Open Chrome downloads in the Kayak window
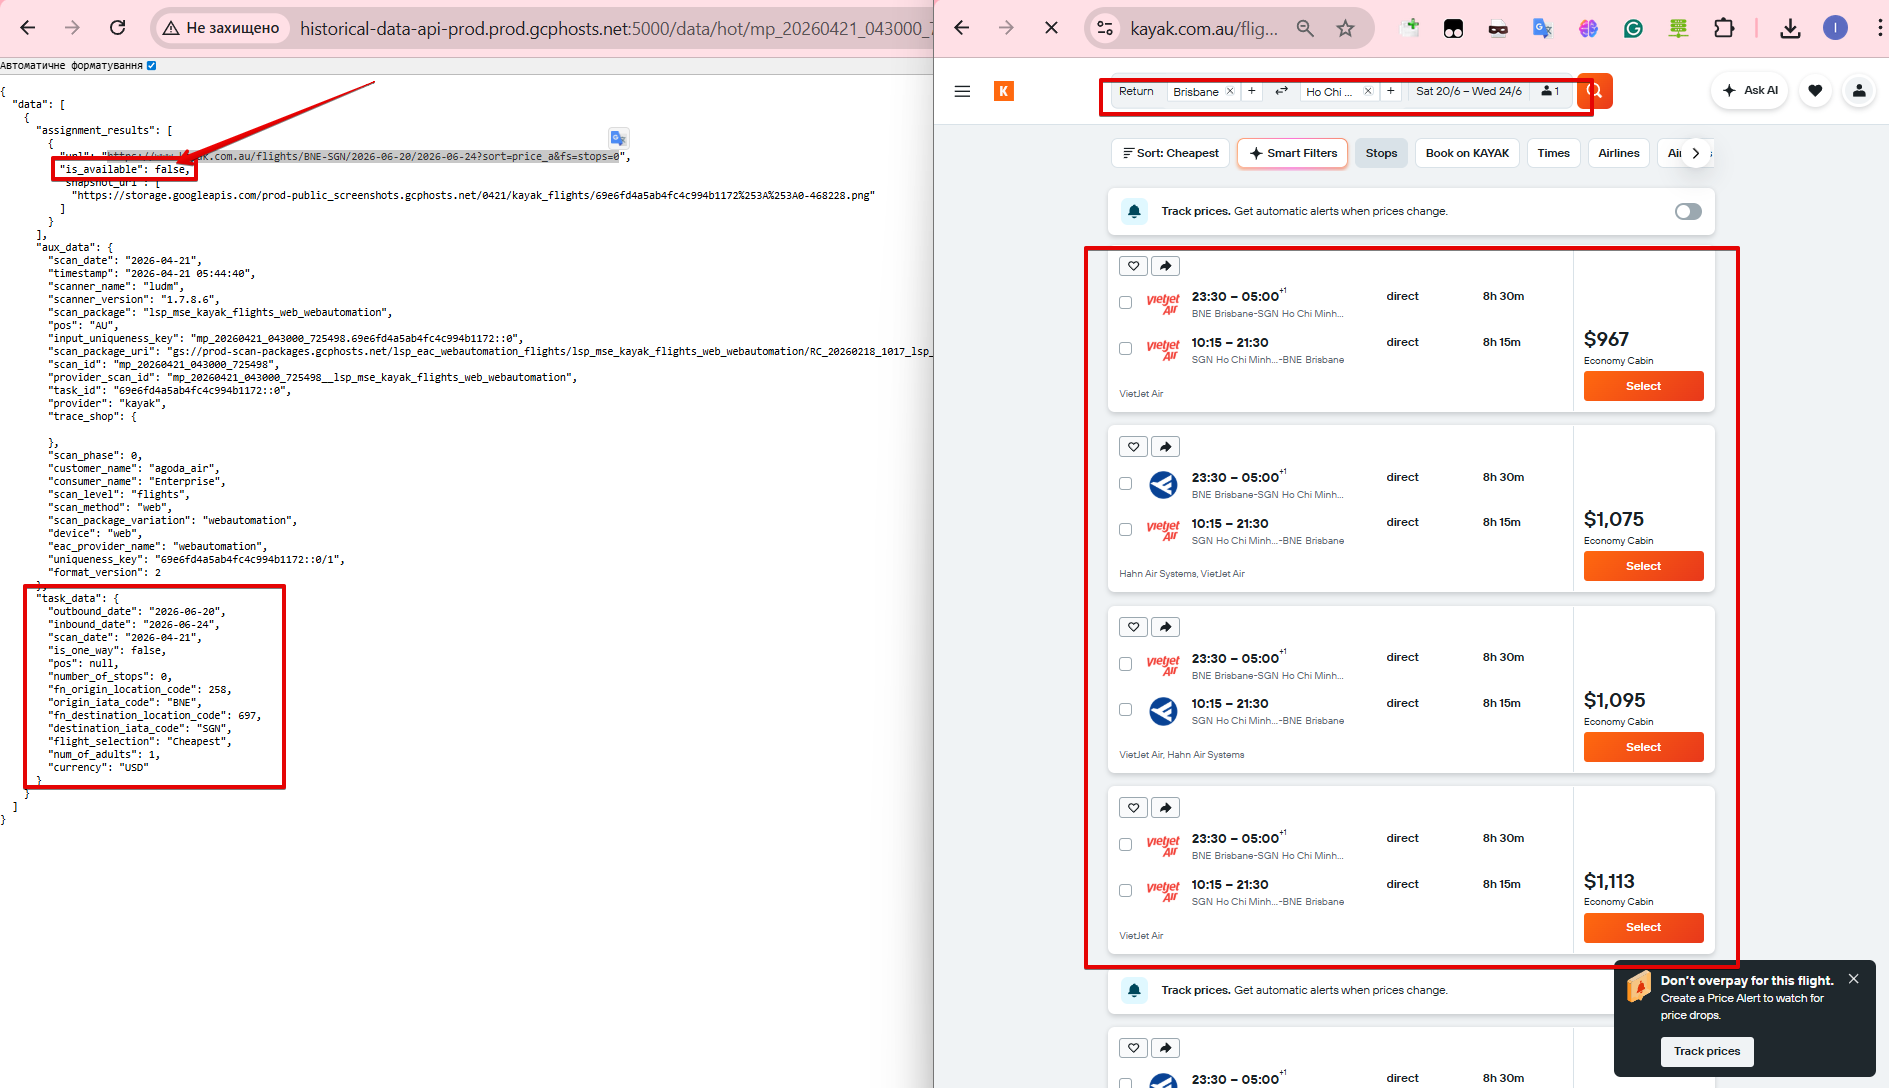Viewport: 1889px width, 1088px height. click(x=1790, y=28)
